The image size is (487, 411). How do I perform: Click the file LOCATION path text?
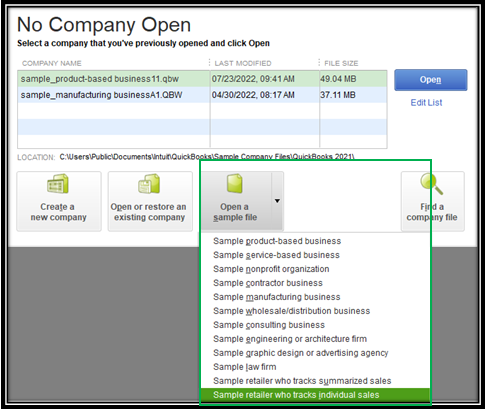click(x=207, y=157)
